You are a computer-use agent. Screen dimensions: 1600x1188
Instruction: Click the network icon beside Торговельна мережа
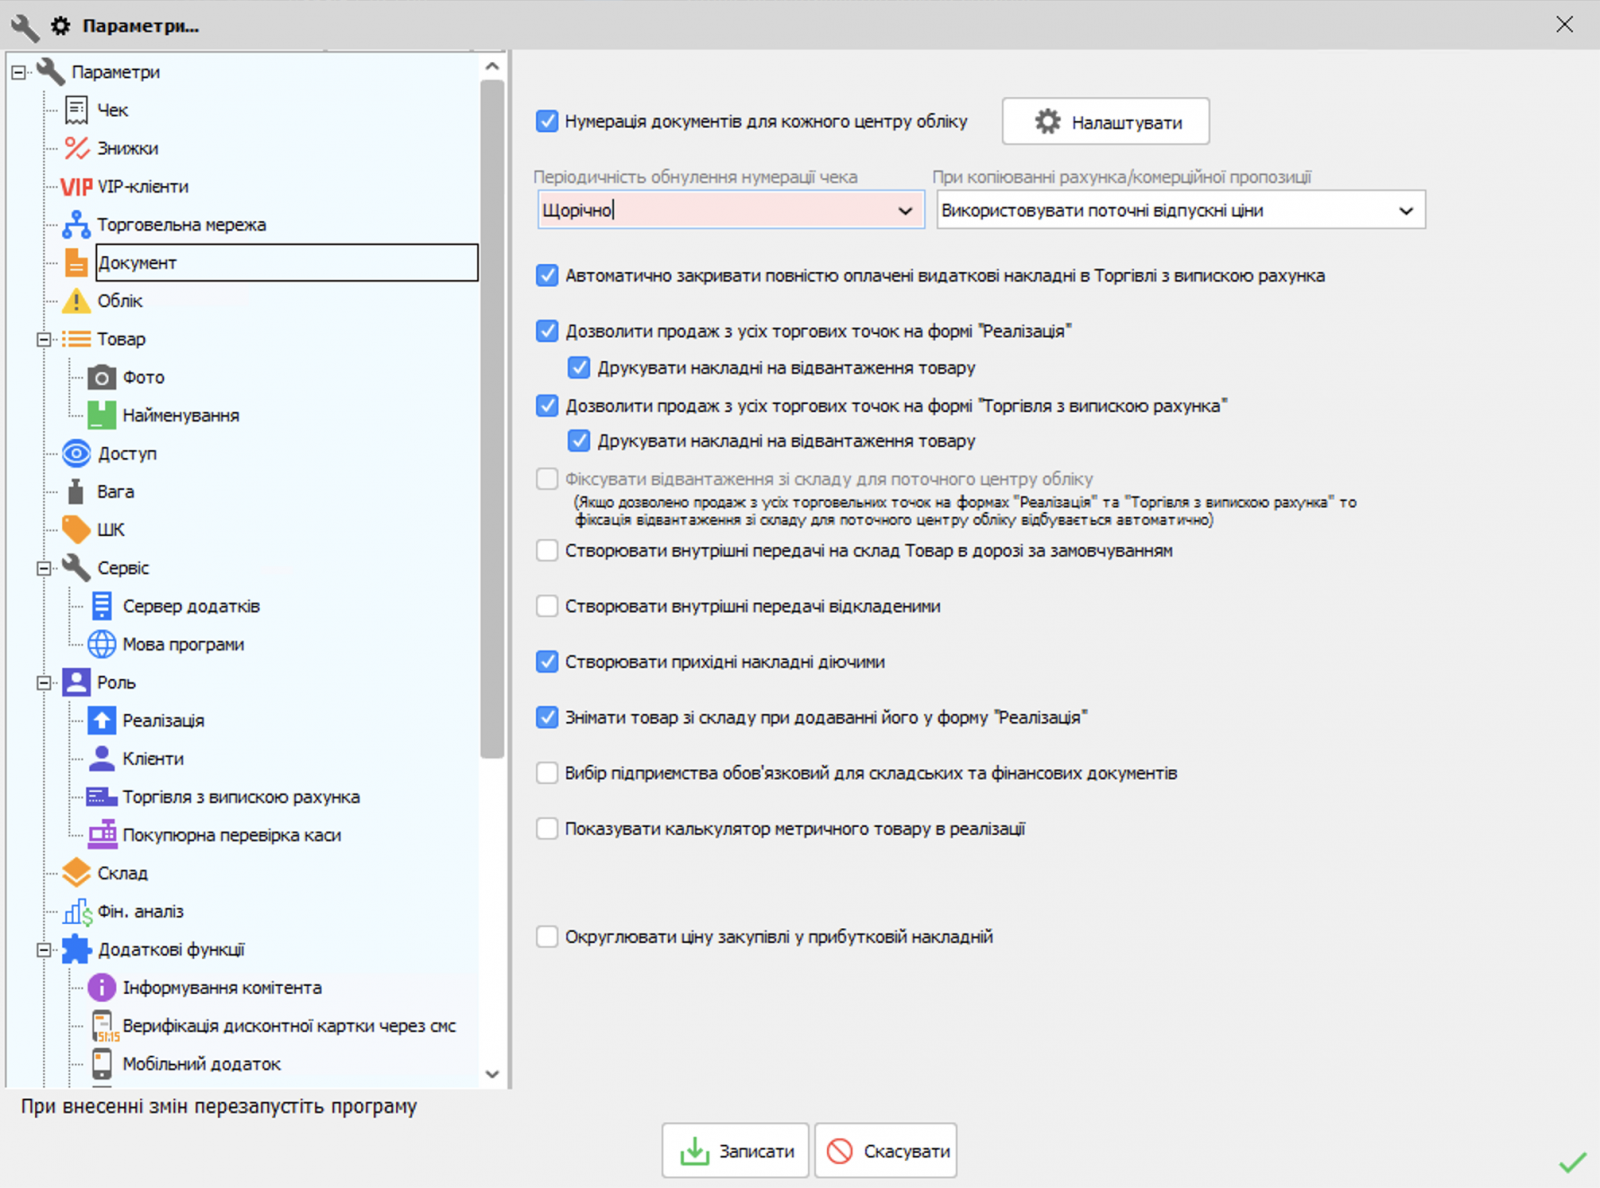click(x=76, y=225)
